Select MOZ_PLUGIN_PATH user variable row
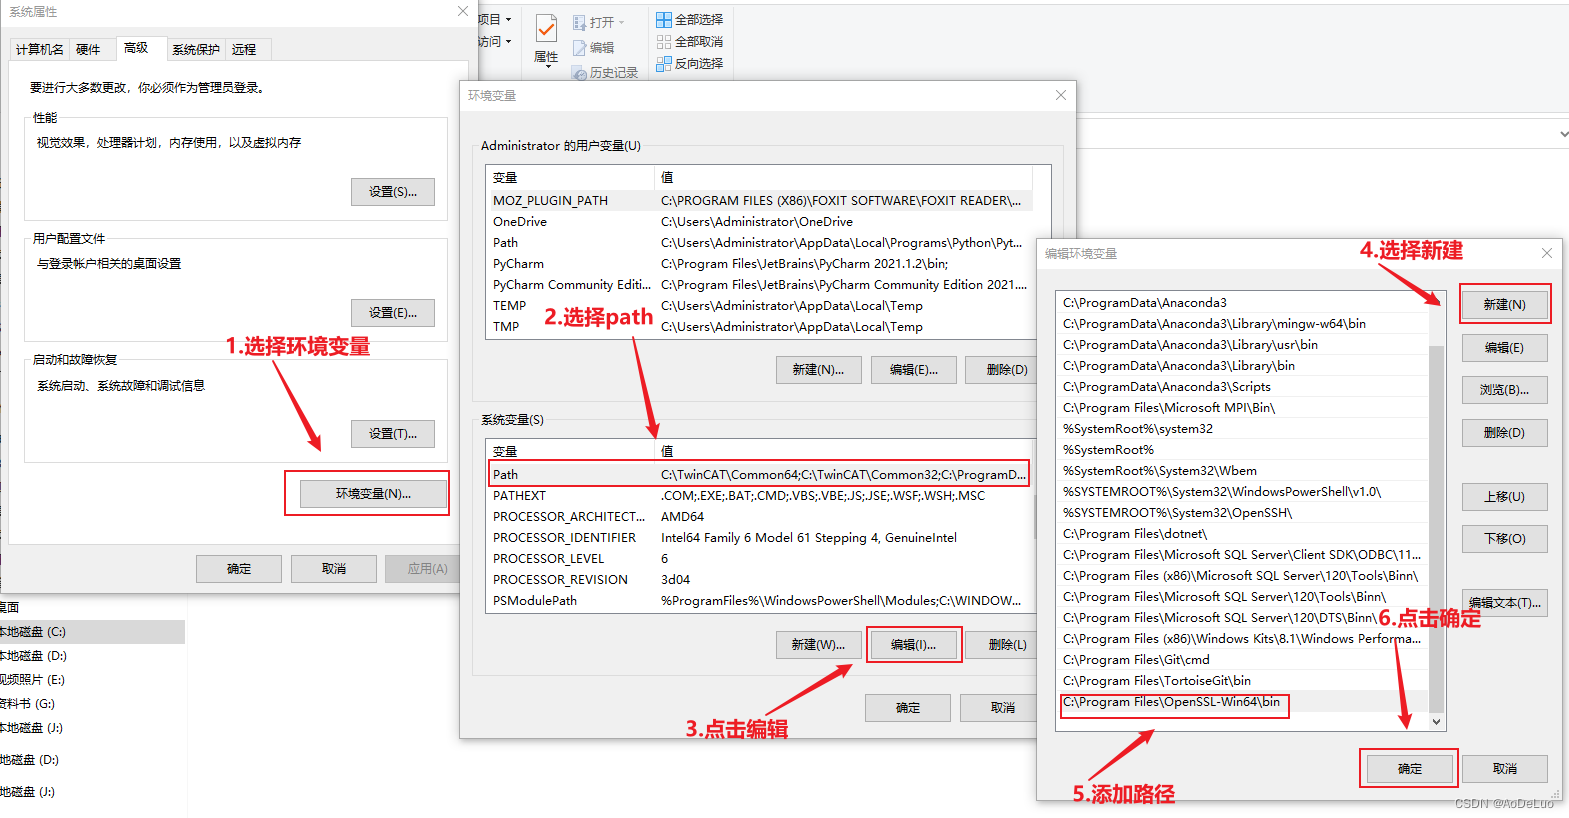This screenshot has width=1569, height=818. pyautogui.click(x=759, y=201)
